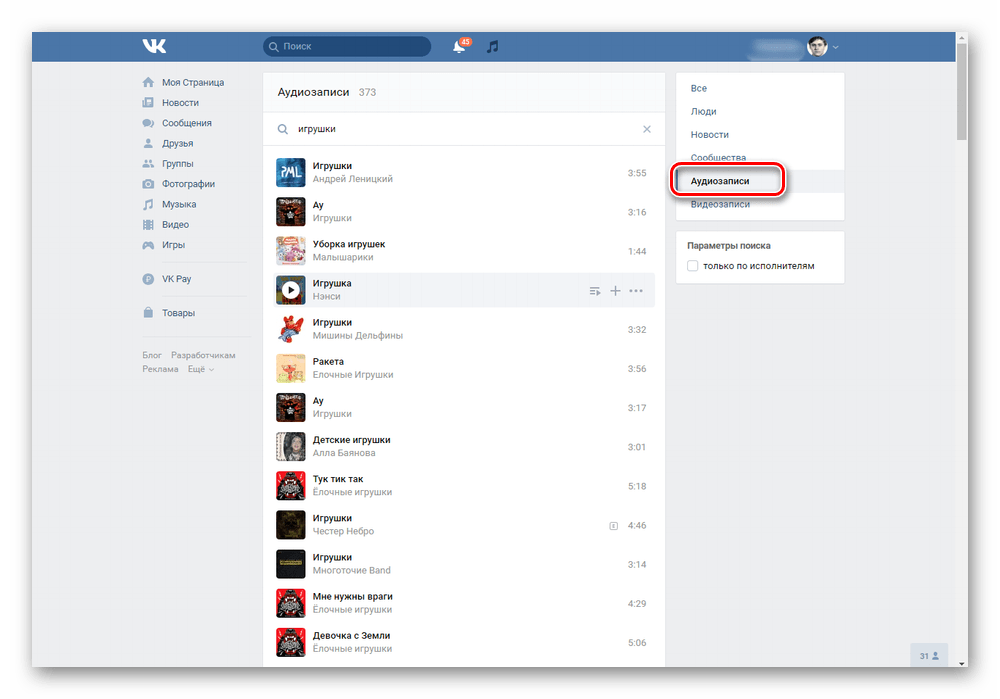Image resolution: width=1000 pixels, height=699 pixels.
Task: Open three-dots menu on Игрушка track
Action: [636, 291]
